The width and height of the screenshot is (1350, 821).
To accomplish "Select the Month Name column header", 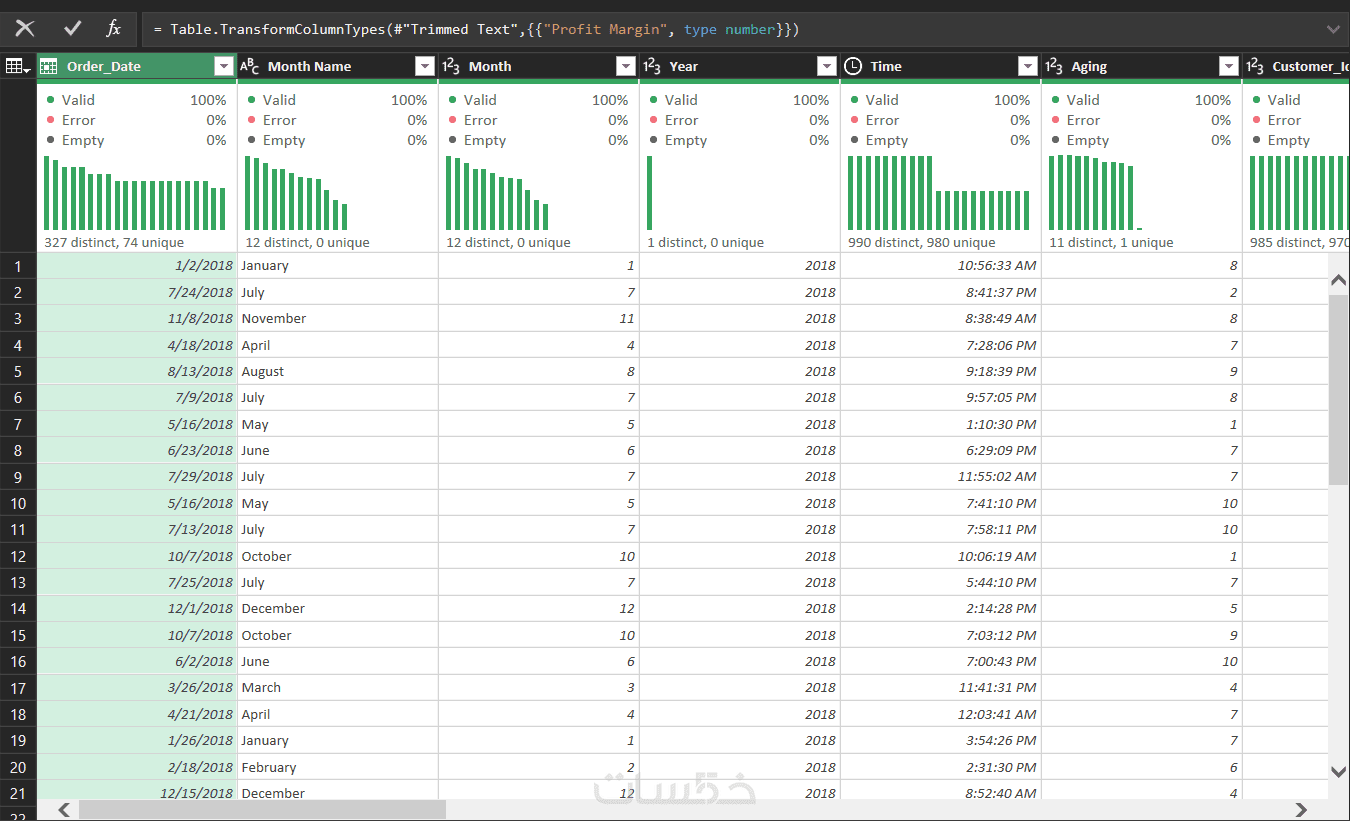I will tap(338, 66).
